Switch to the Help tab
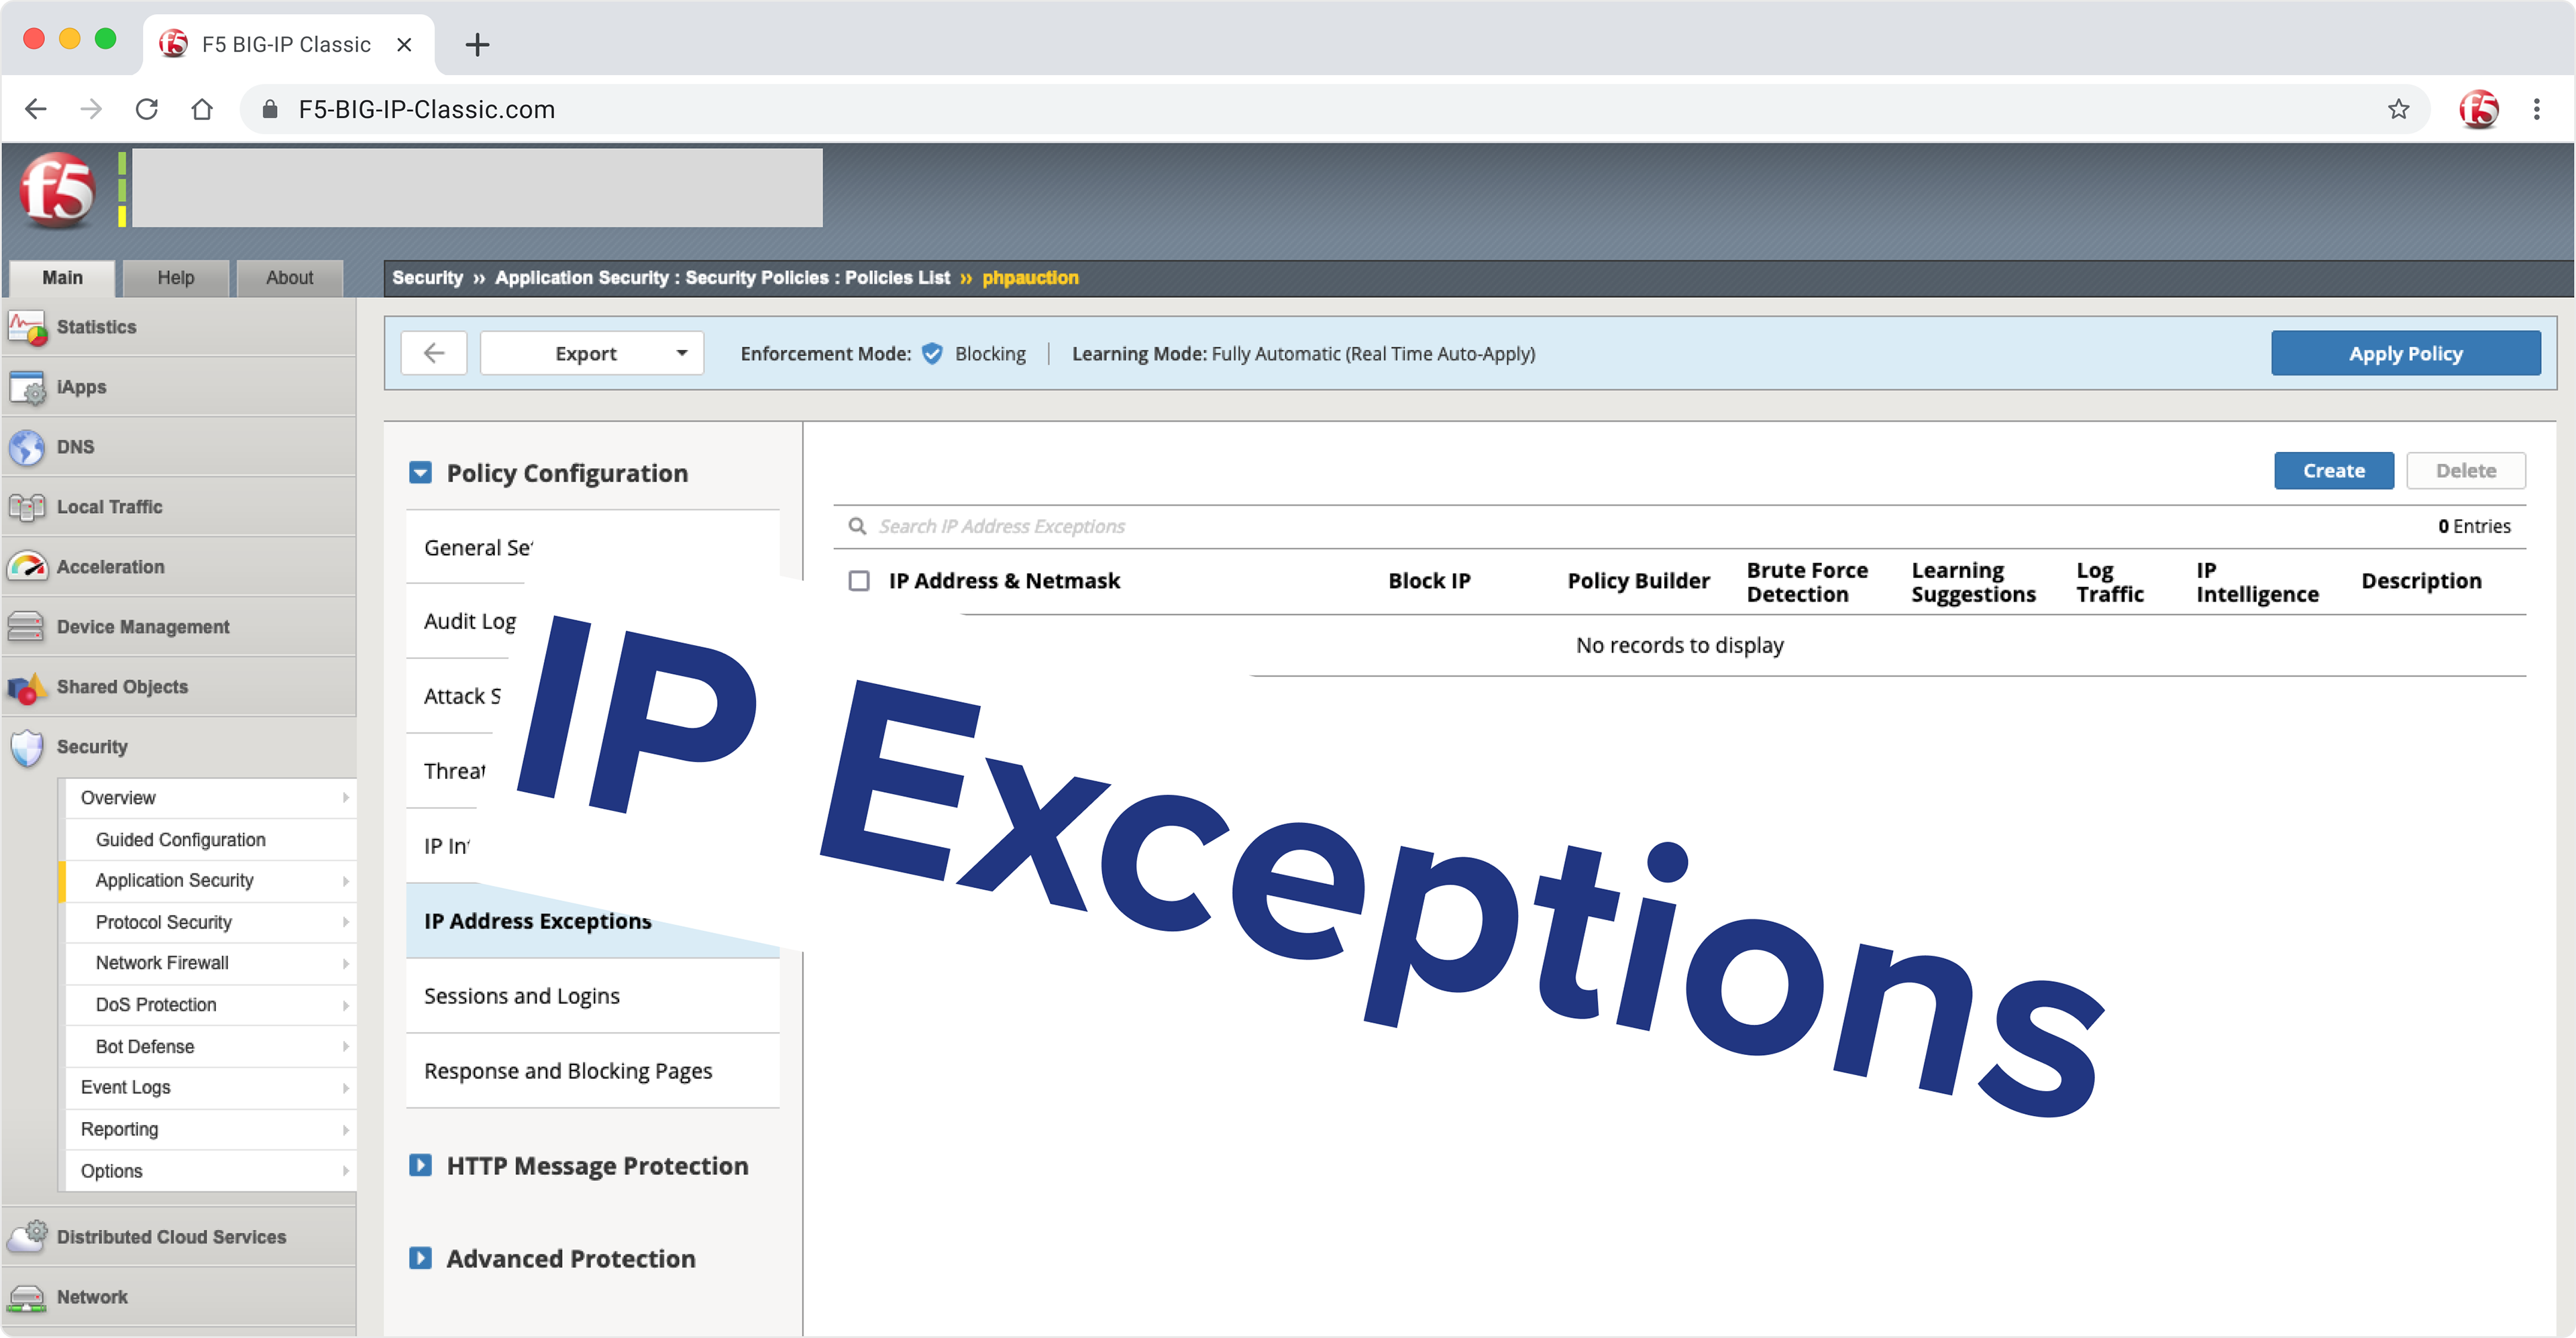Screen dimensions: 2576x1338 pyautogui.click(x=176, y=278)
